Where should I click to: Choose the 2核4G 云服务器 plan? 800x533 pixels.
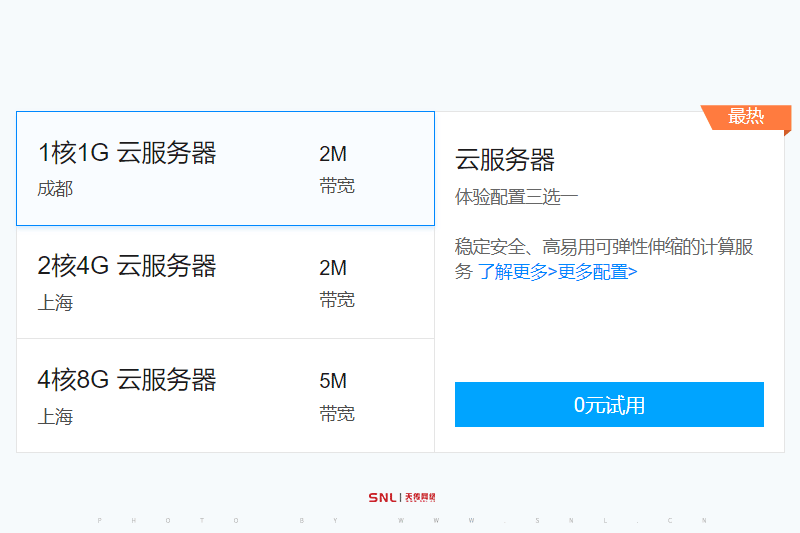[127, 266]
